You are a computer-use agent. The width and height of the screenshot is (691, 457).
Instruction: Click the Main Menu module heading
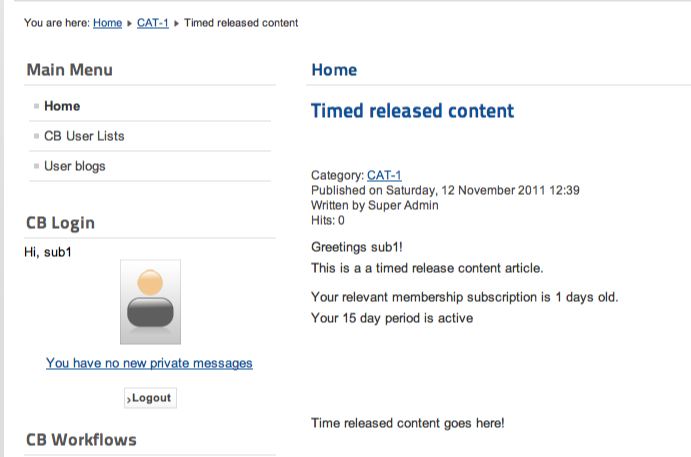coord(70,70)
